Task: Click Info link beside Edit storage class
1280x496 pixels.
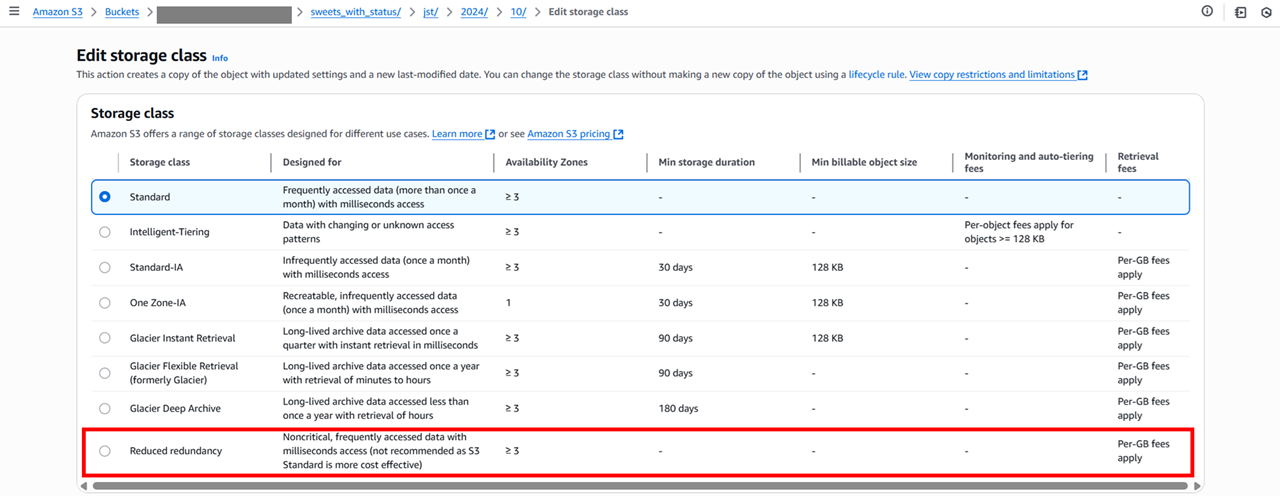Action: [x=220, y=58]
